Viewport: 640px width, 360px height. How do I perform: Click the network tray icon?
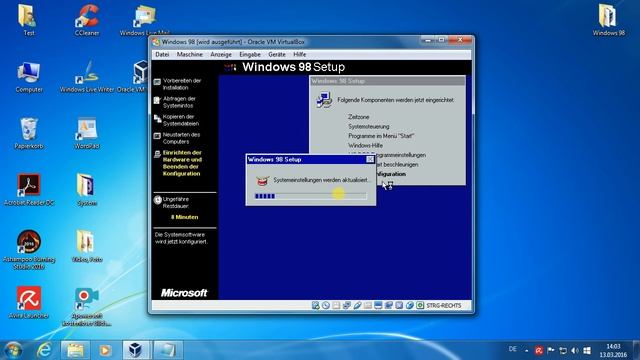coord(563,351)
